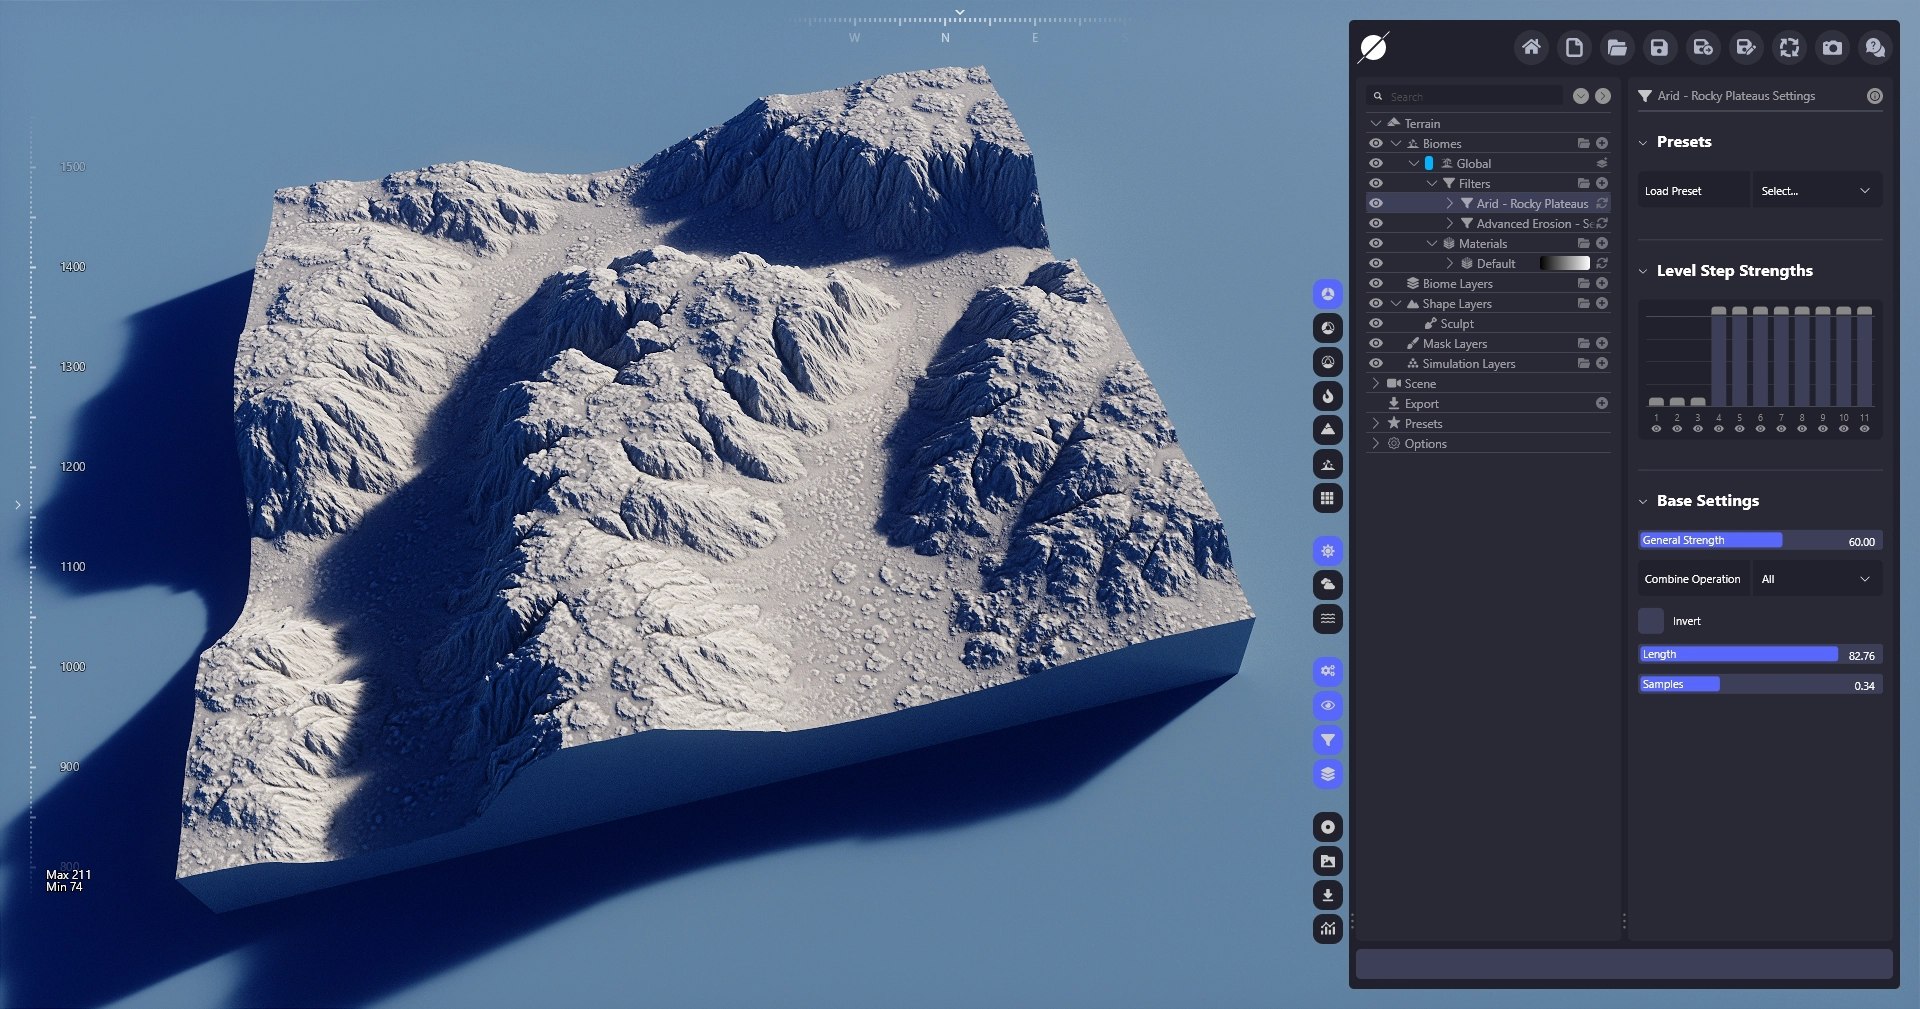Toggle the grid view icon in sidebar
The height and width of the screenshot is (1009, 1920).
click(x=1327, y=498)
